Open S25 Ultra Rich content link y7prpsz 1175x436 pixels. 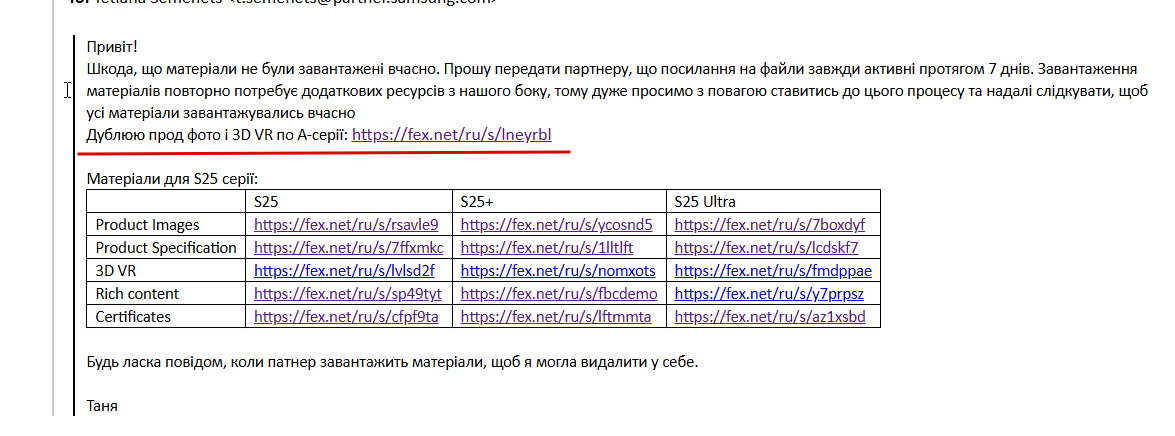click(x=769, y=294)
